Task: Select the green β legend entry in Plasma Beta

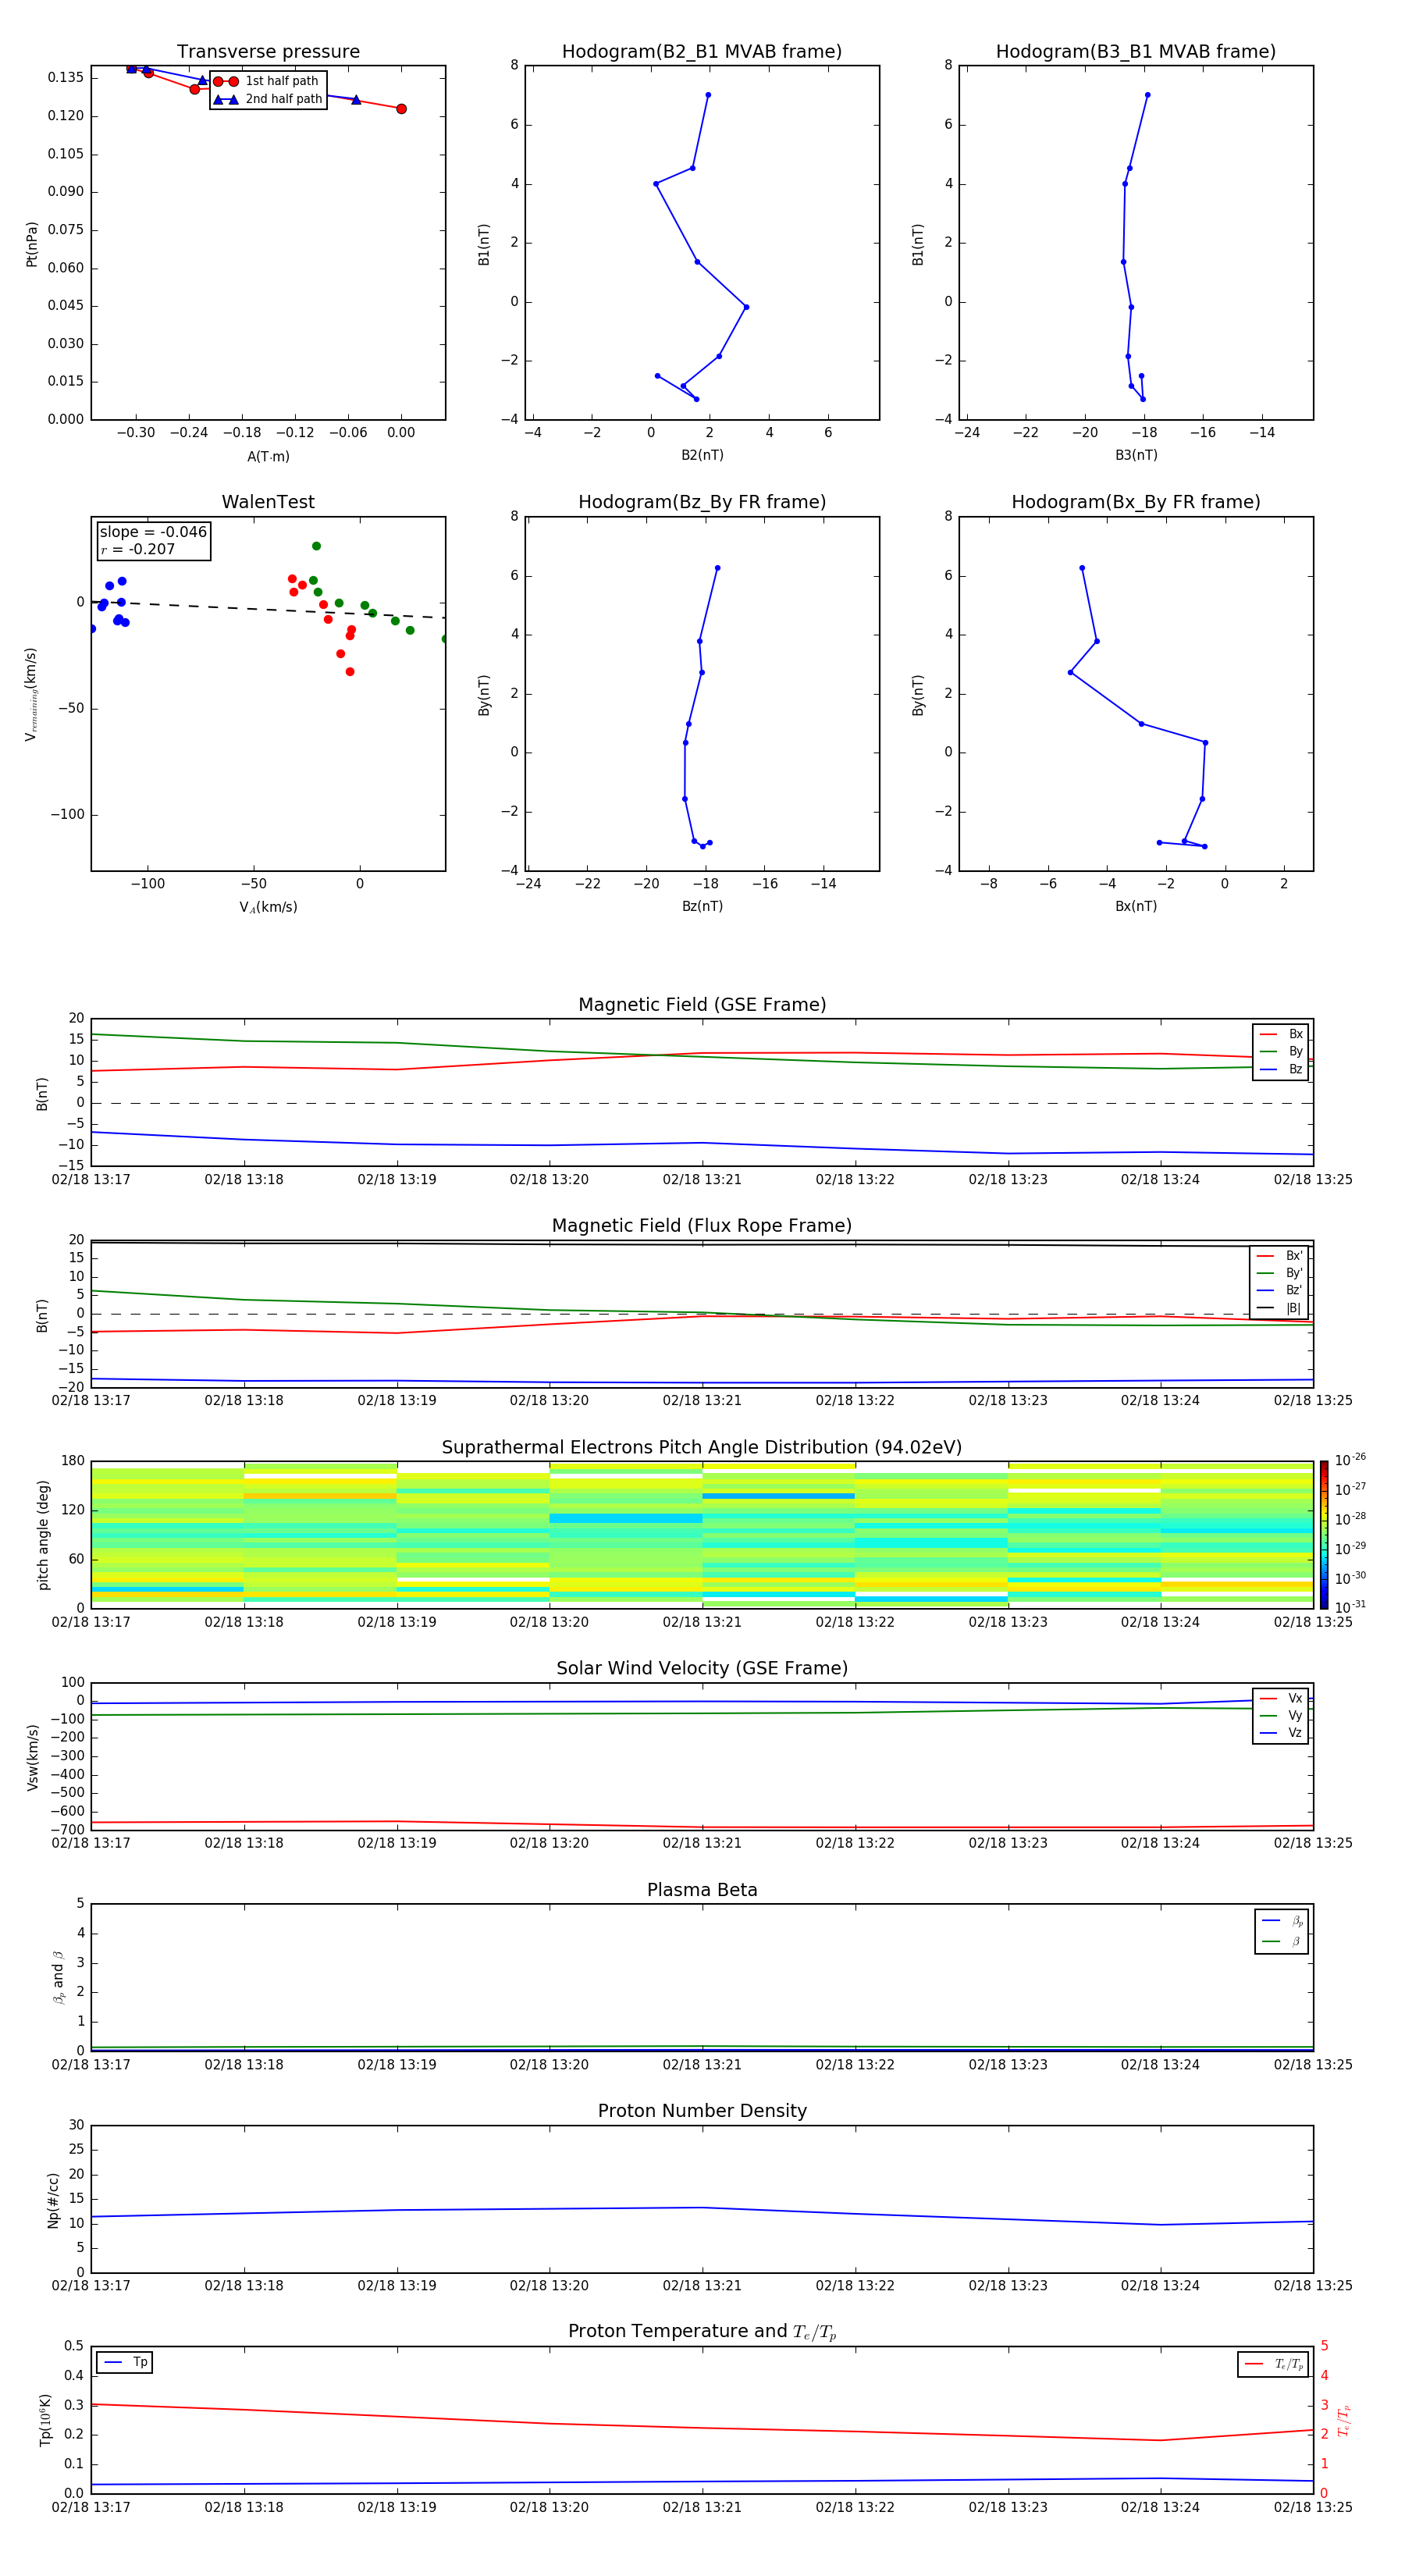Action: click(1282, 1941)
